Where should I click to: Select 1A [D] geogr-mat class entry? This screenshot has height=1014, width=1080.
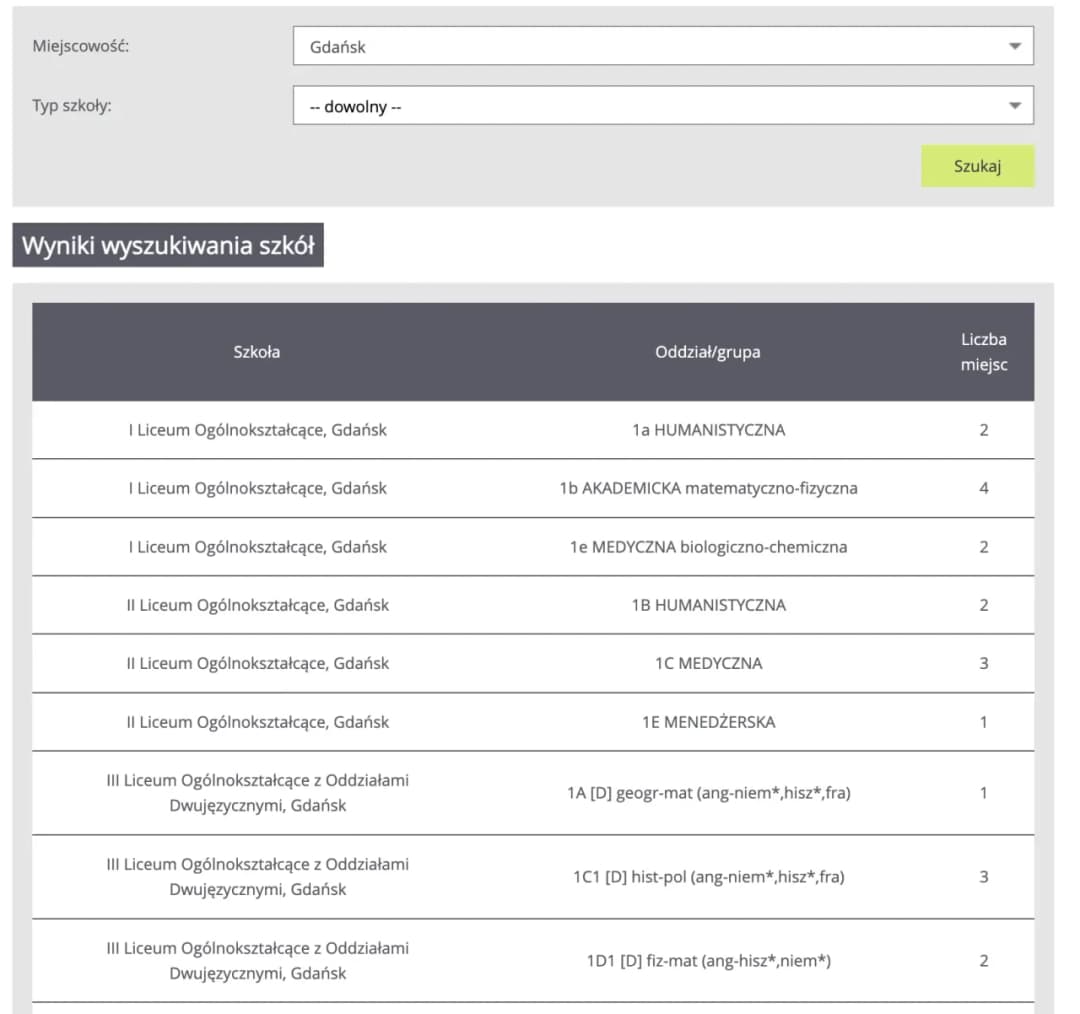click(x=708, y=793)
